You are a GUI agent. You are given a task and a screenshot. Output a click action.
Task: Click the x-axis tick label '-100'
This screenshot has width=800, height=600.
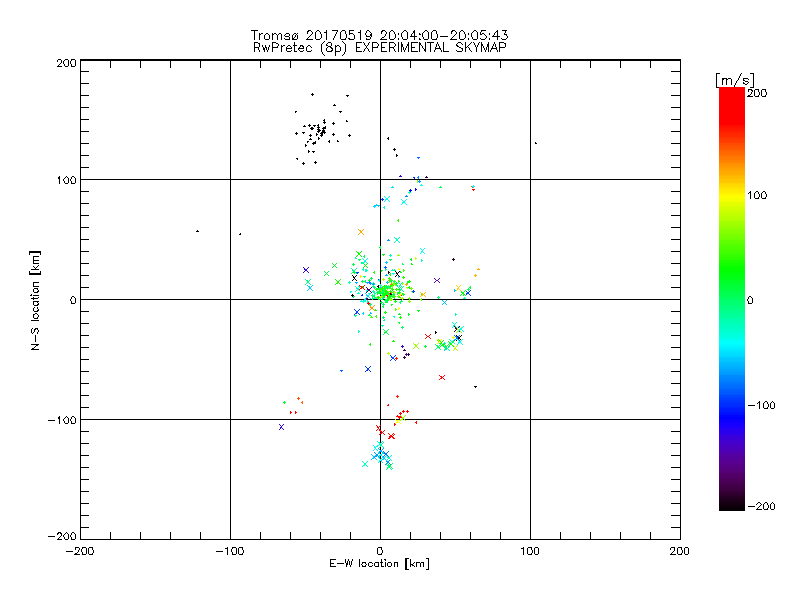point(230,551)
